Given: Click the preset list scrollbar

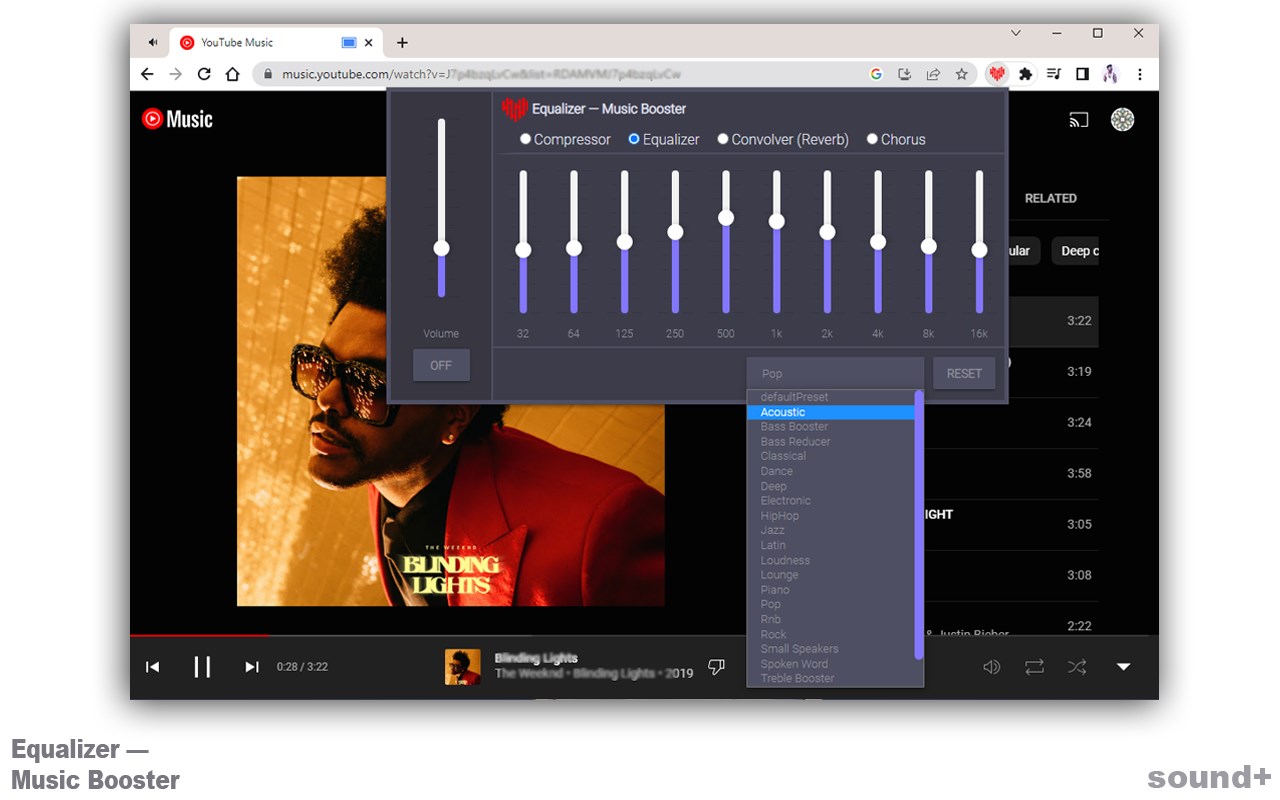Looking at the screenshot, I should pyautogui.click(x=918, y=525).
